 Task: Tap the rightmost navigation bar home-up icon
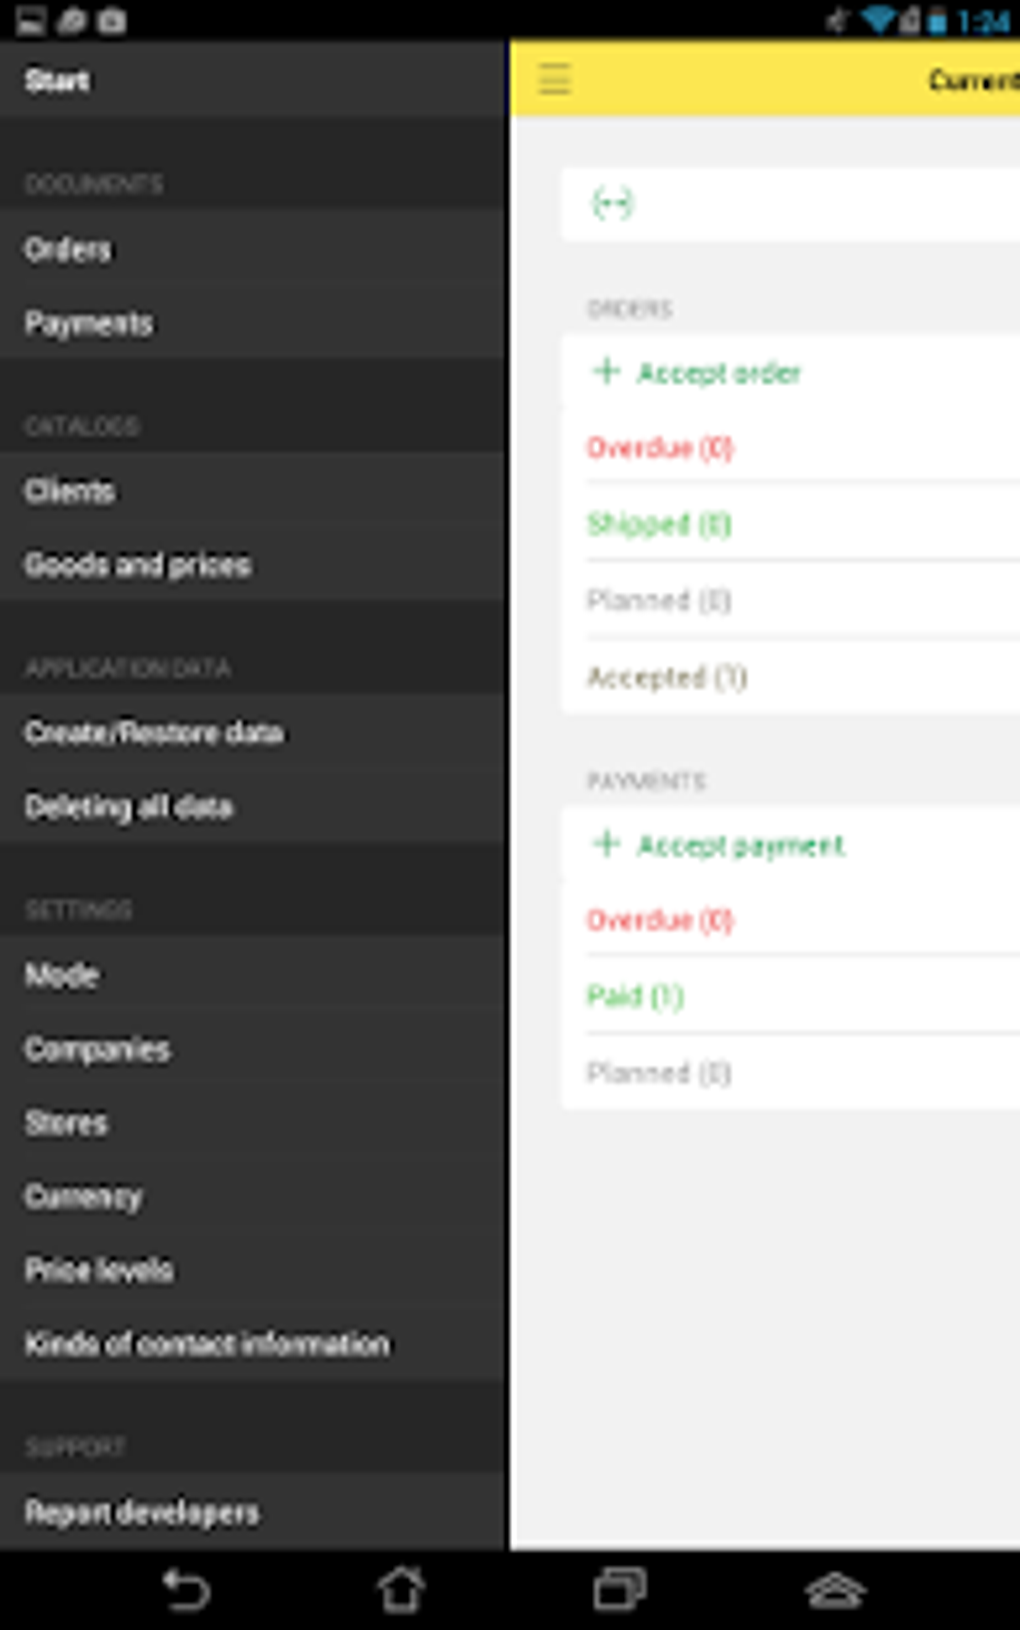coord(835,1590)
